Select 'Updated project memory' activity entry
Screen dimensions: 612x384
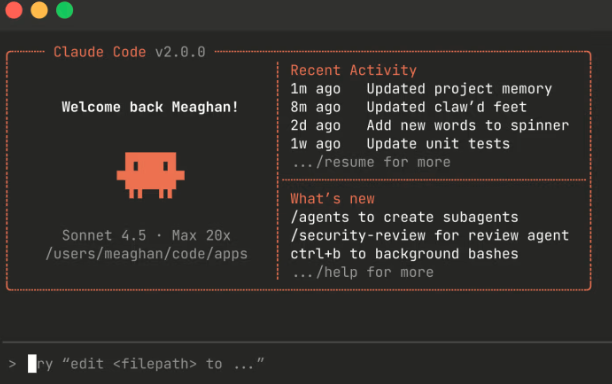421,89
